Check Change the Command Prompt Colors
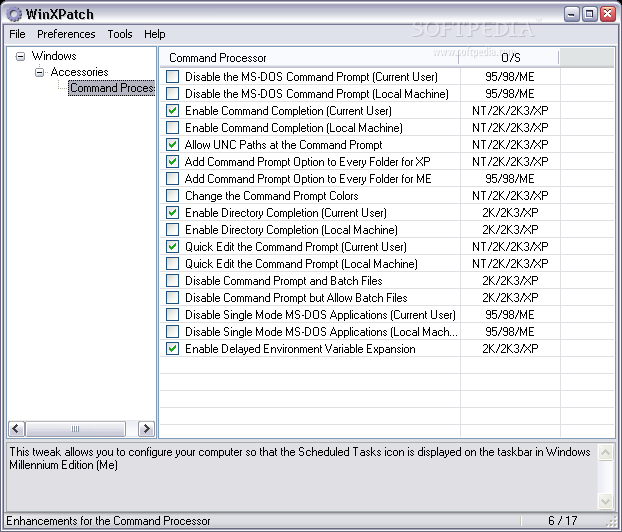The height and width of the screenshot is (532, 622). click(x=173, y=196)
